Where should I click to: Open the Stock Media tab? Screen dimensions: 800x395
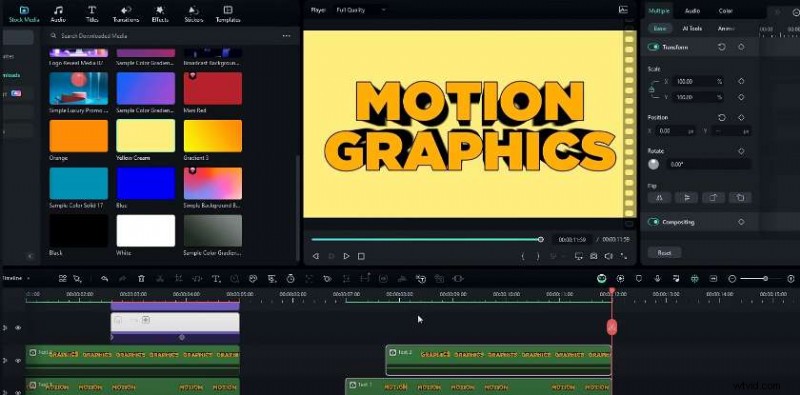click(24, 14)
